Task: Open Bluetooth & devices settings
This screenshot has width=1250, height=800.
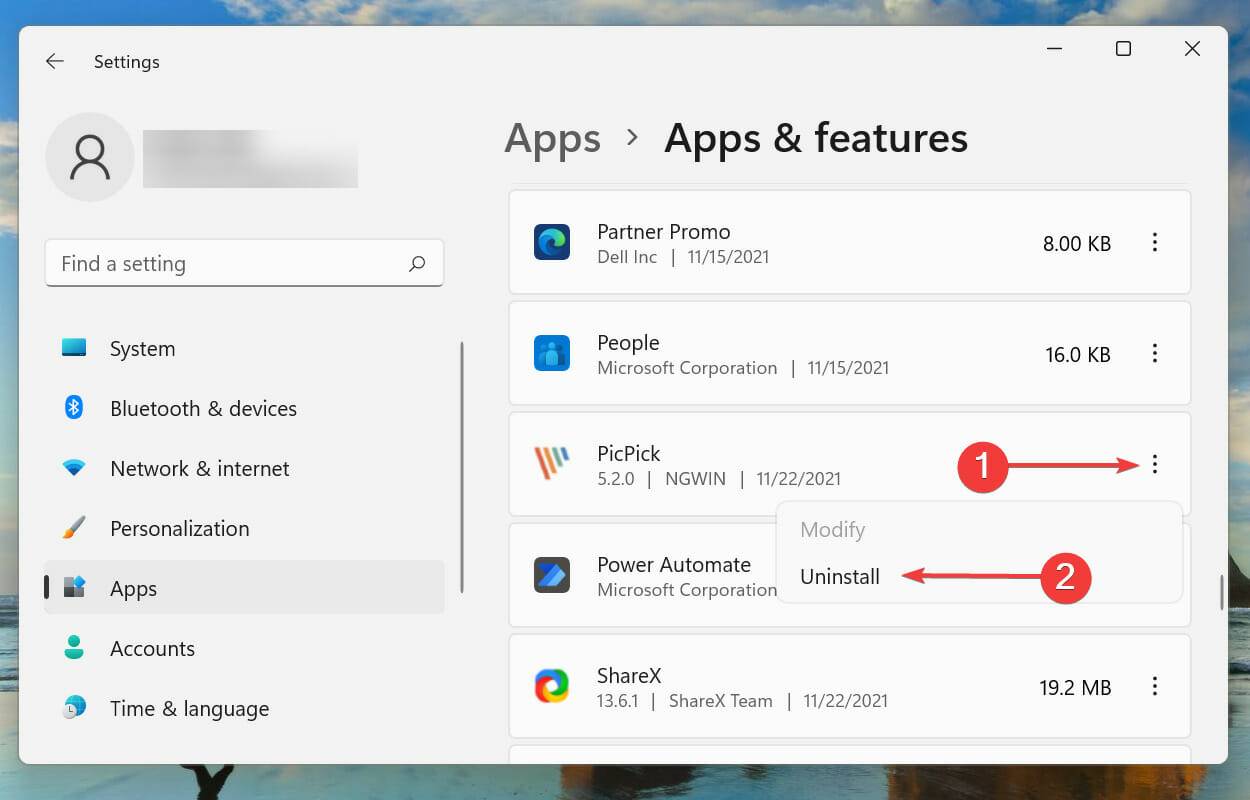Action: tap(244, 409)
